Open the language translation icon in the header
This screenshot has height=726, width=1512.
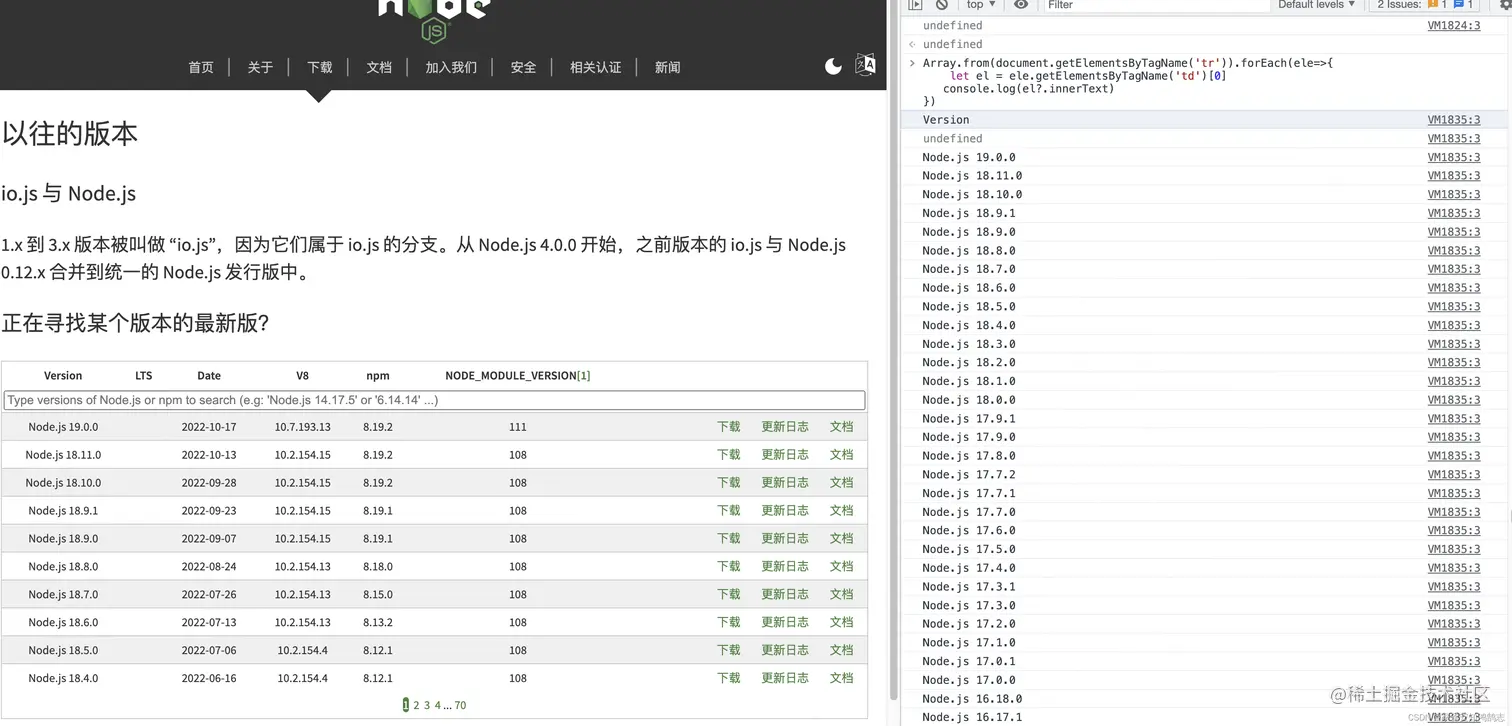pos(865,65)
